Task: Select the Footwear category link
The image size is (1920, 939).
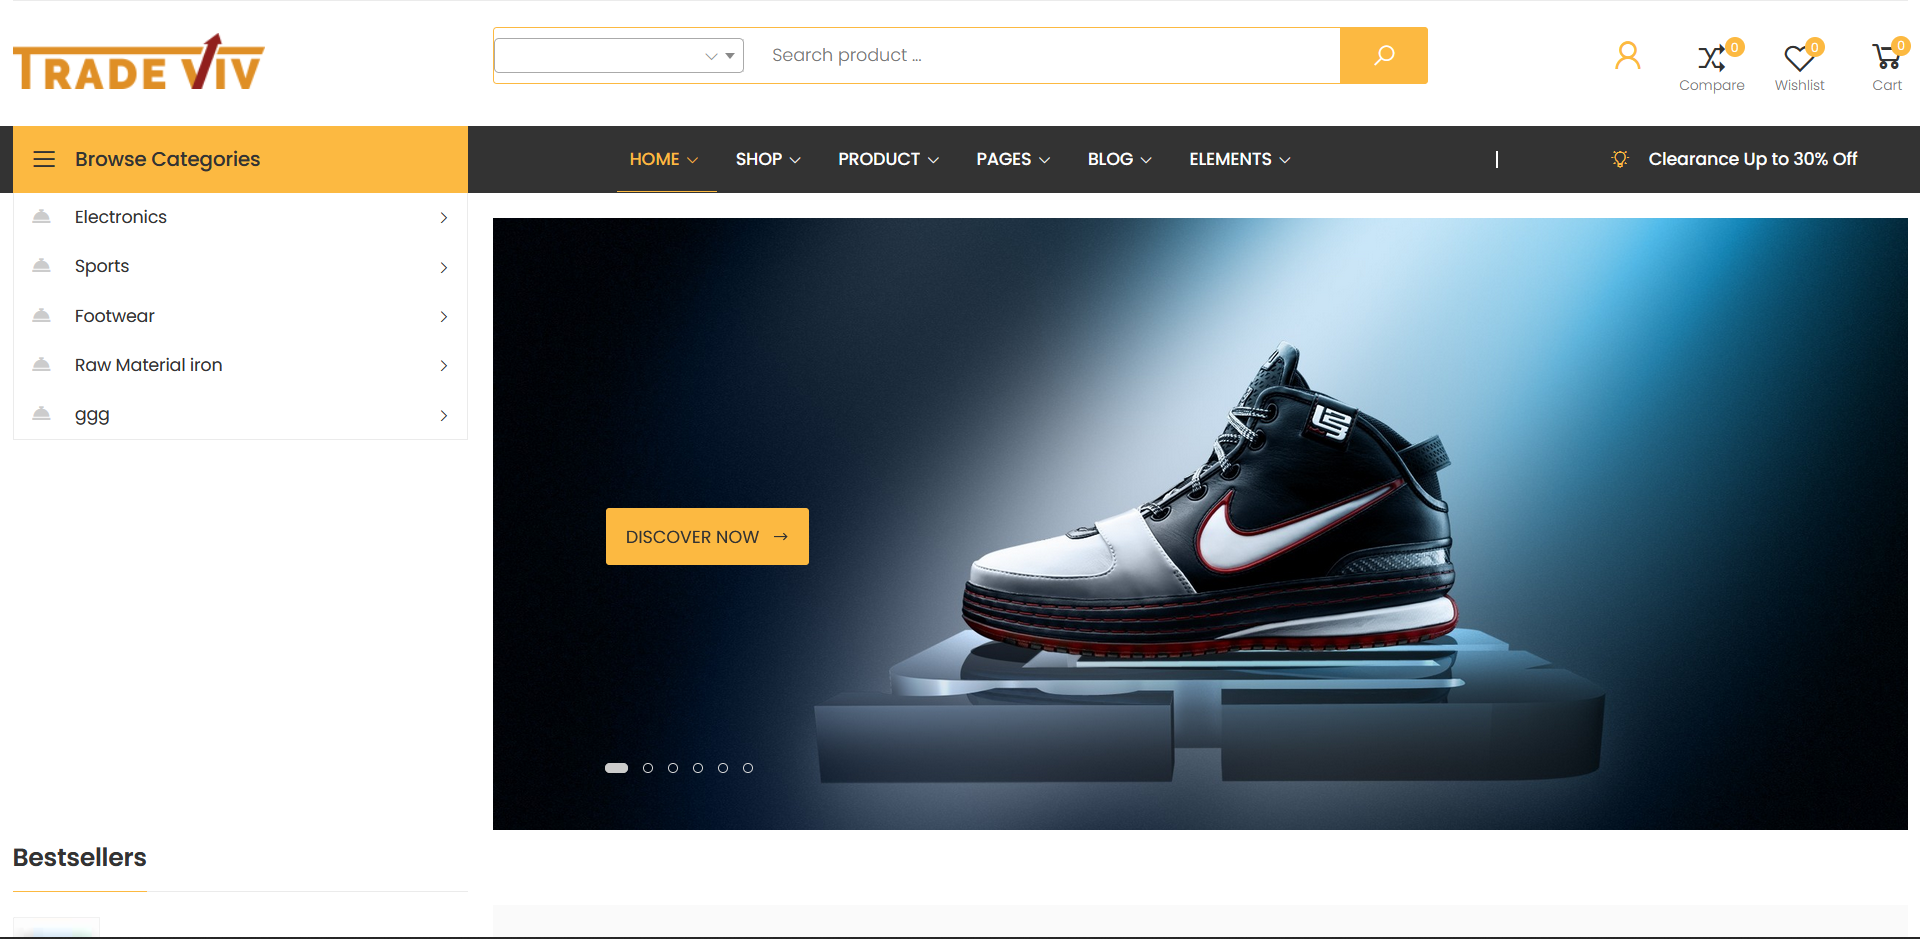Action: tap(115, 316)
